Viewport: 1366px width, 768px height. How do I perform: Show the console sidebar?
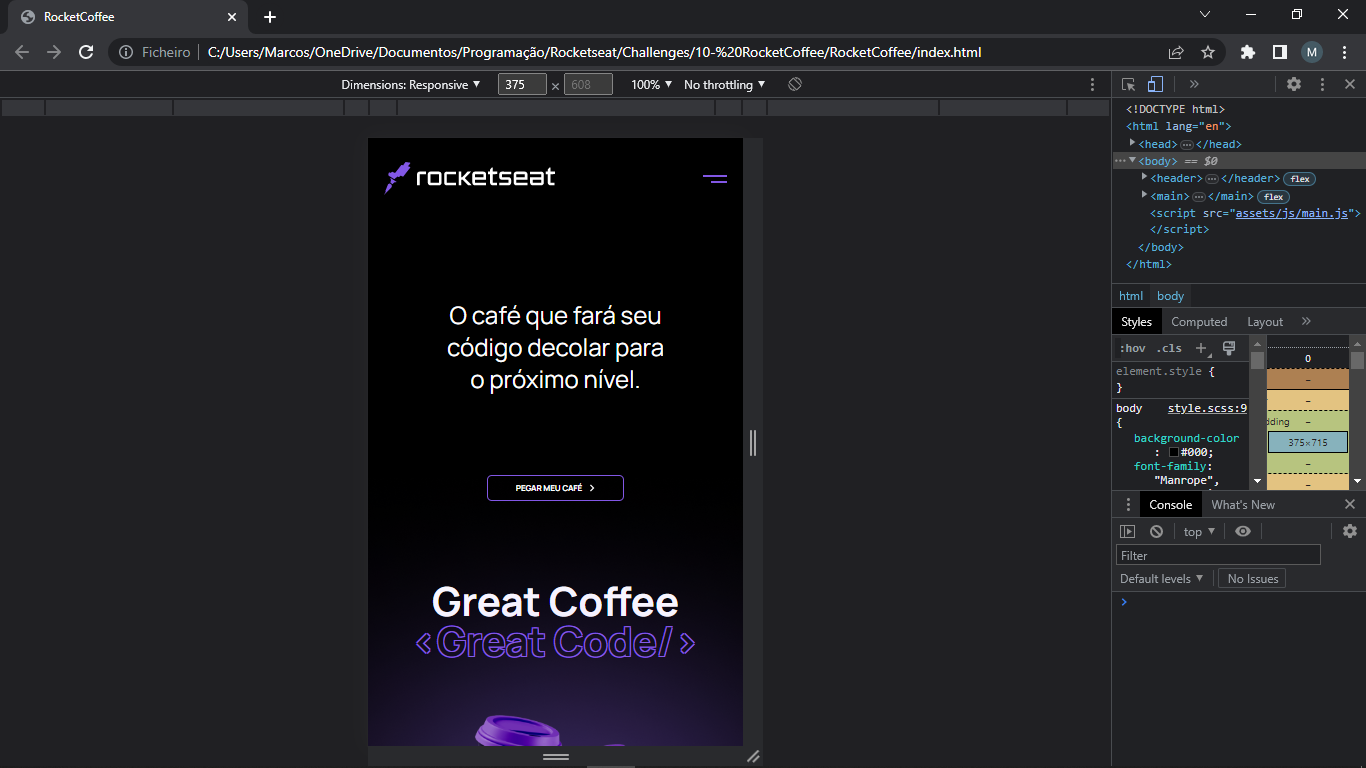(1129, 531)
